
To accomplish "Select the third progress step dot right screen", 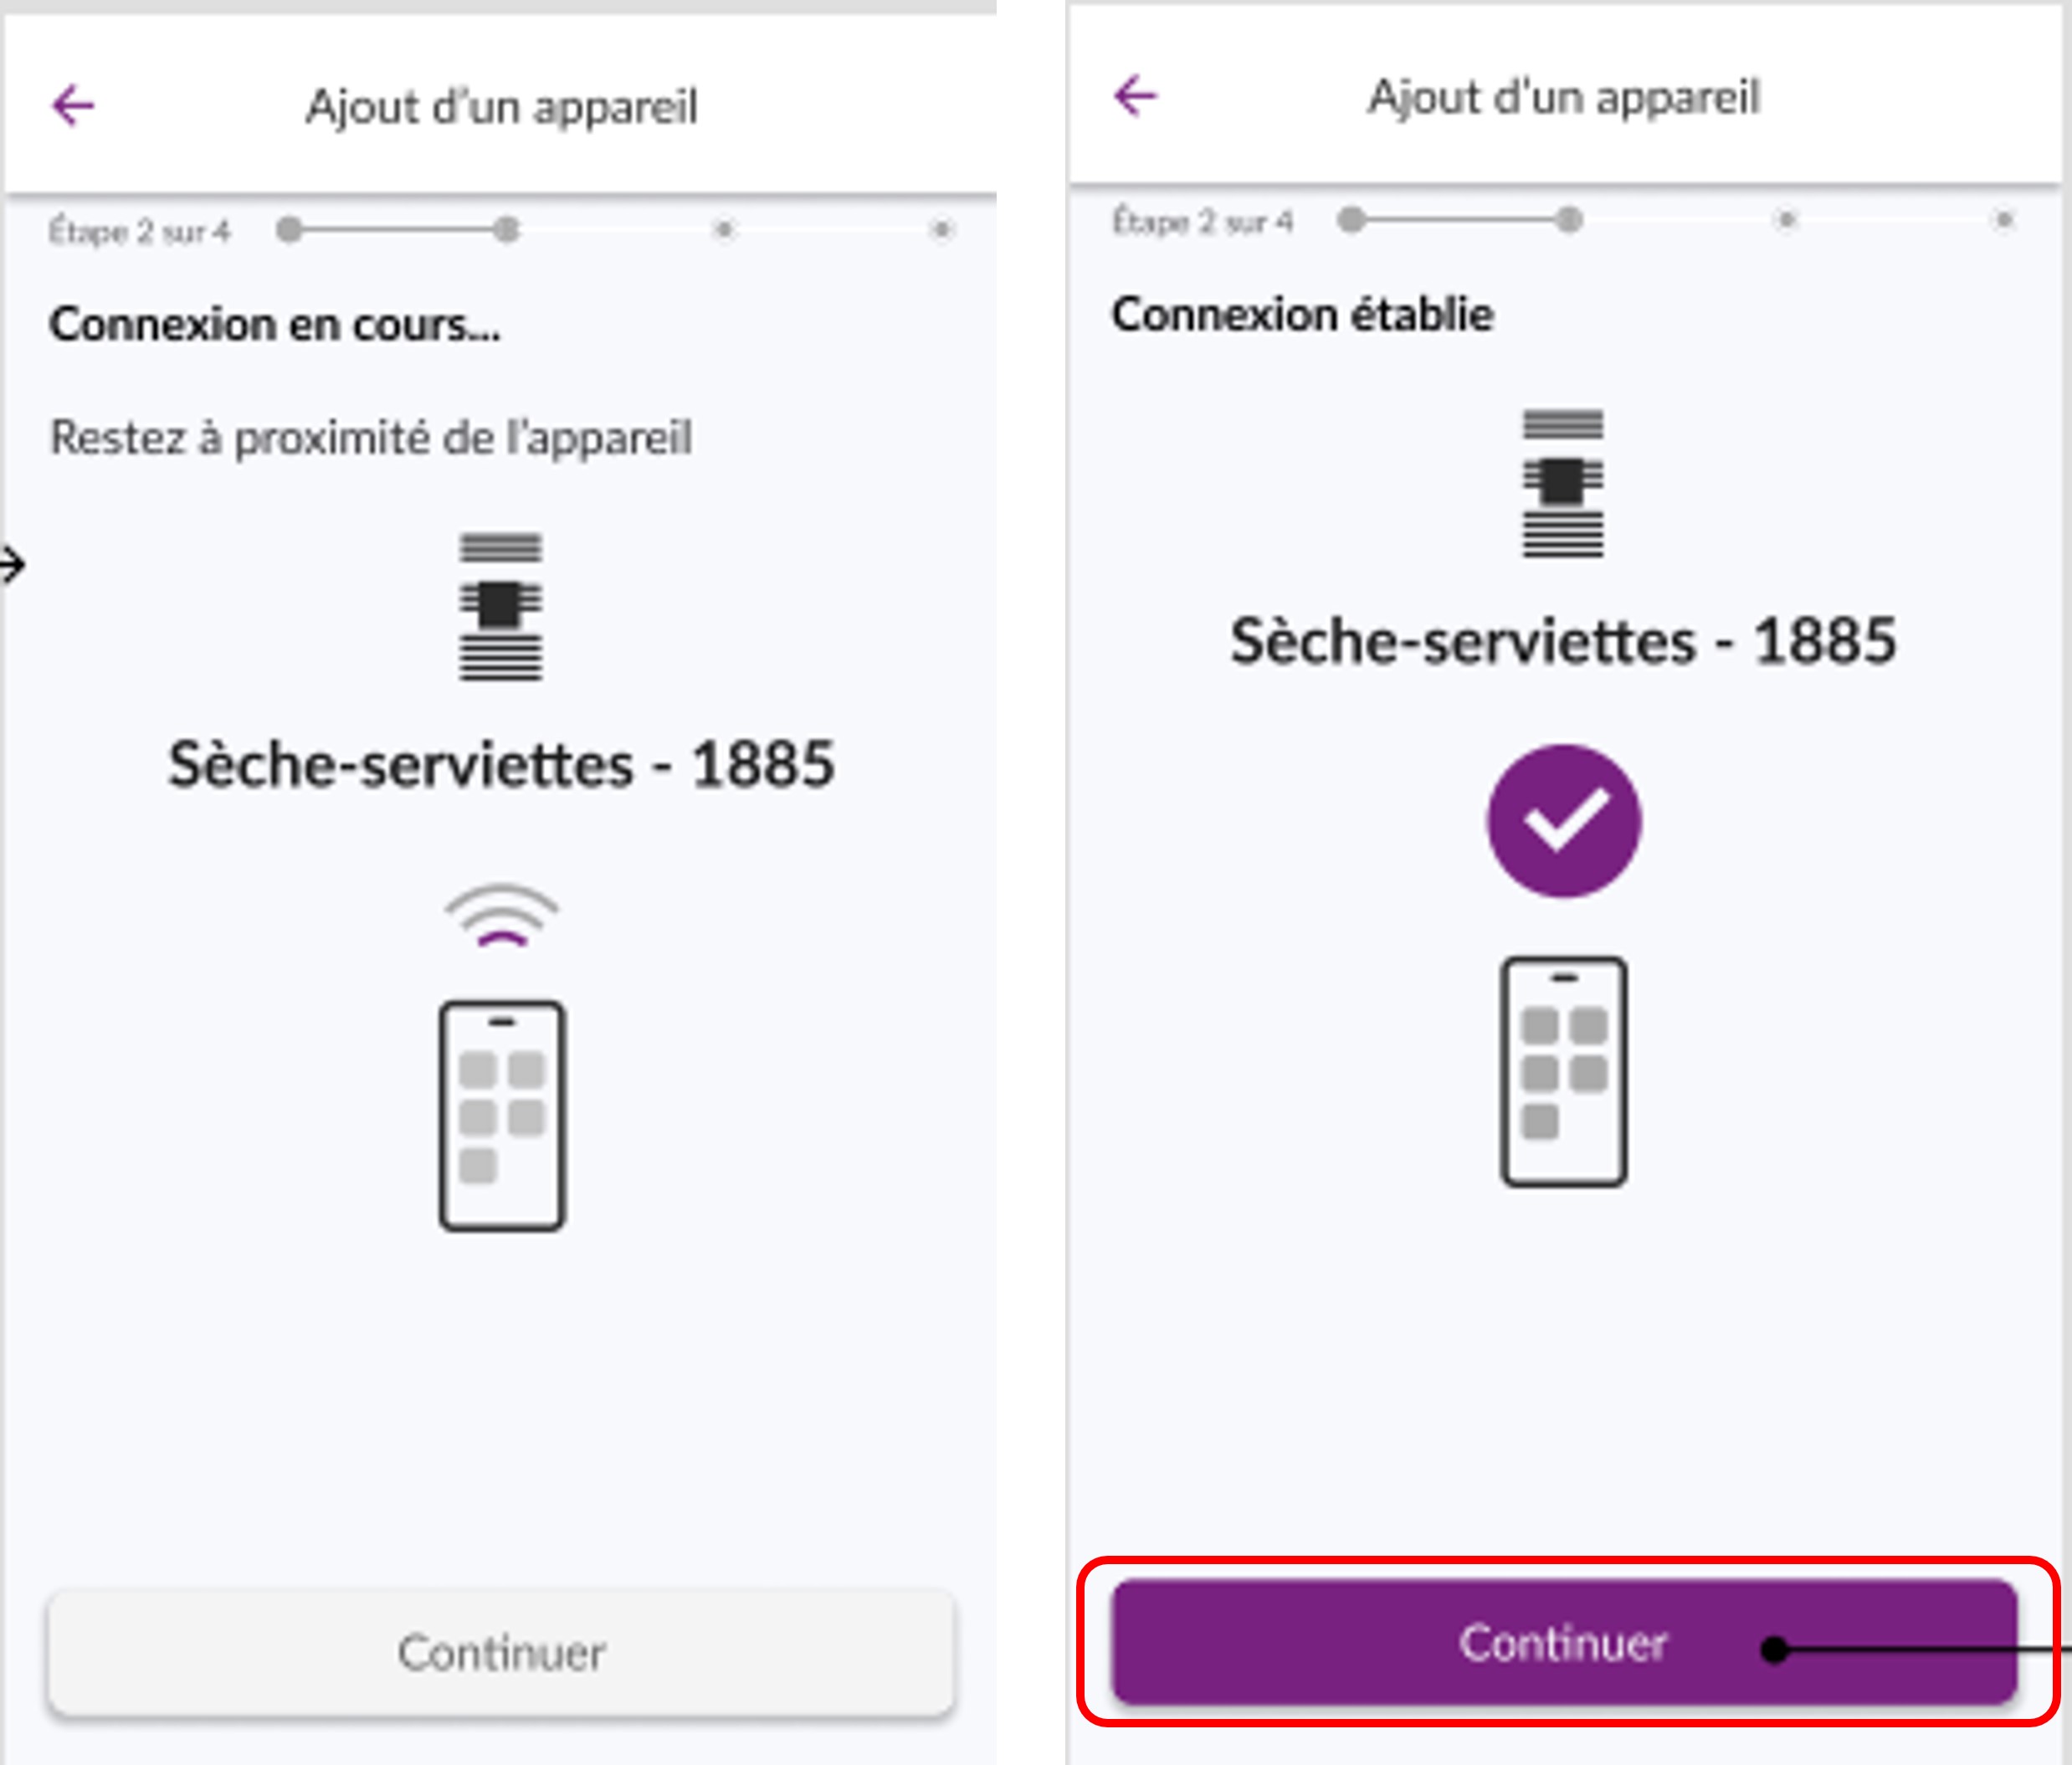I will 1784,220.
